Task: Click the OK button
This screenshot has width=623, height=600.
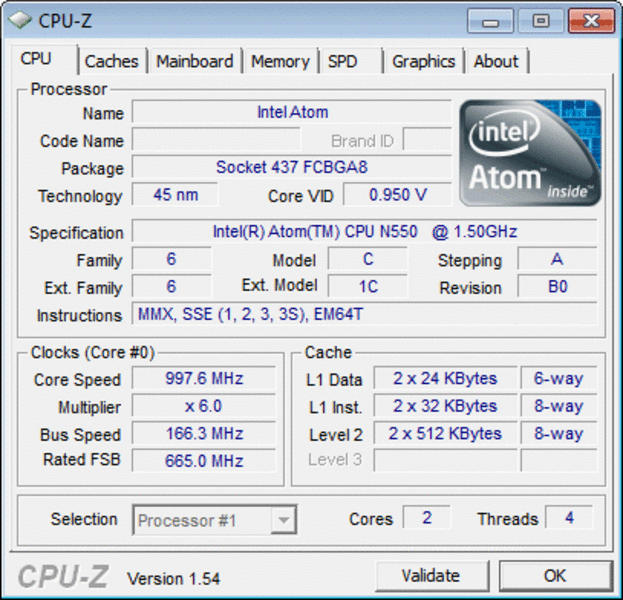Action: point(555,575)
